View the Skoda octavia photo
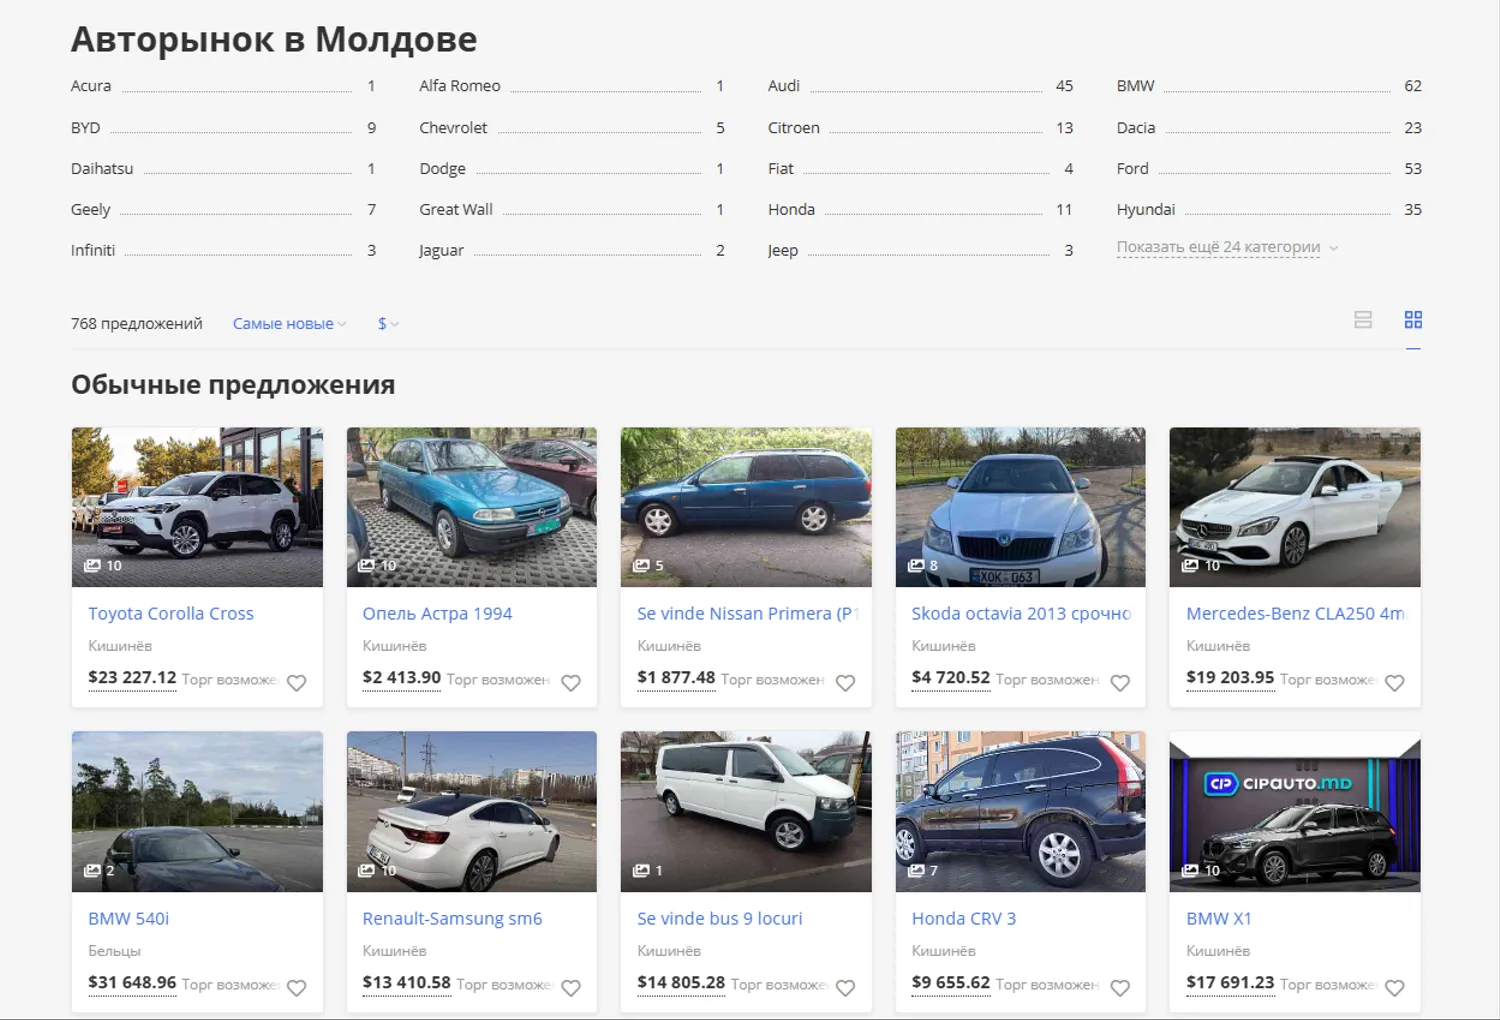Screen dimensions: 1500x1020 [x=1021, y=507]
